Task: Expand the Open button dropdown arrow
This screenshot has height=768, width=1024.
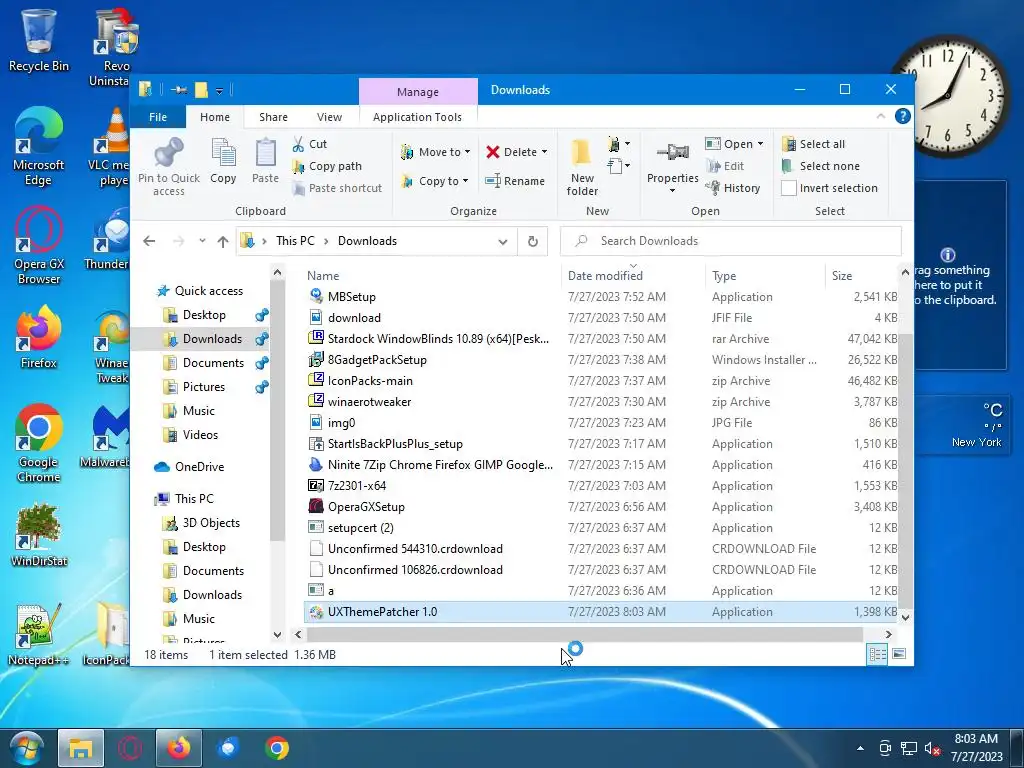Action: tap(760, 144)
